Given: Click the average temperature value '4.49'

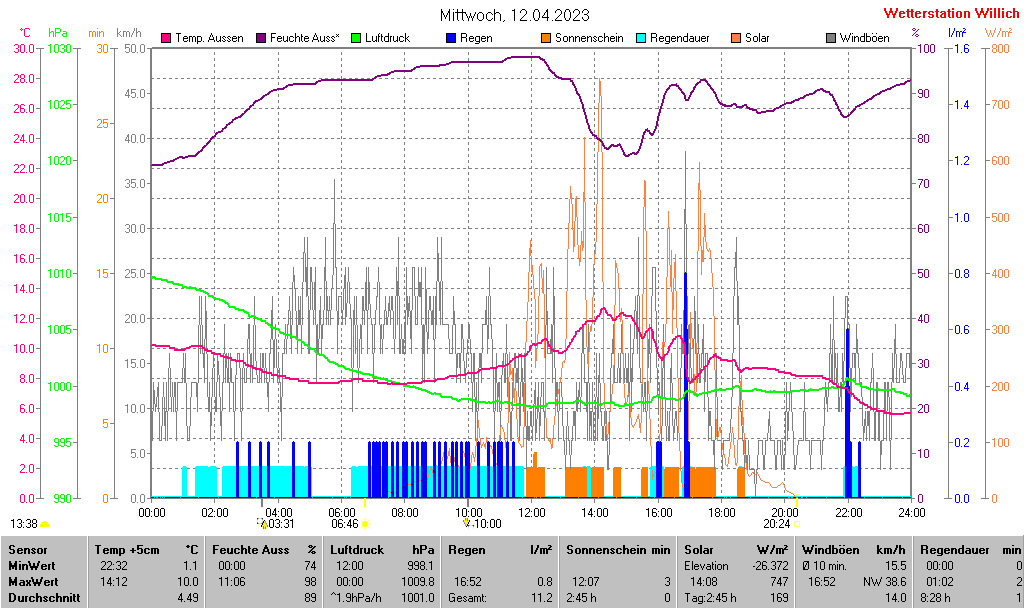Looking at the screenshot, I should point(187,597).
